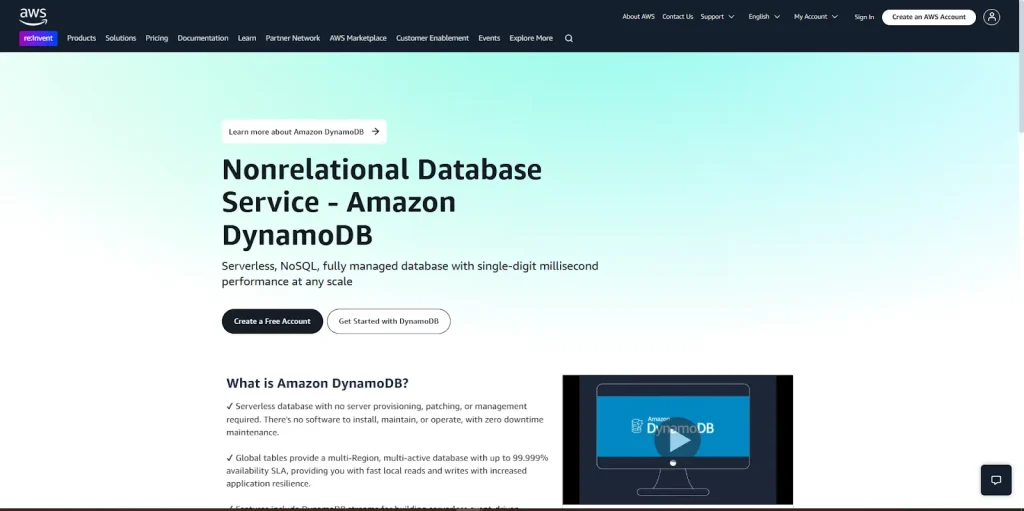Open the Learn menu
Image resolution: width=1024 pixels, height=511 pixels.
[247, 39]
